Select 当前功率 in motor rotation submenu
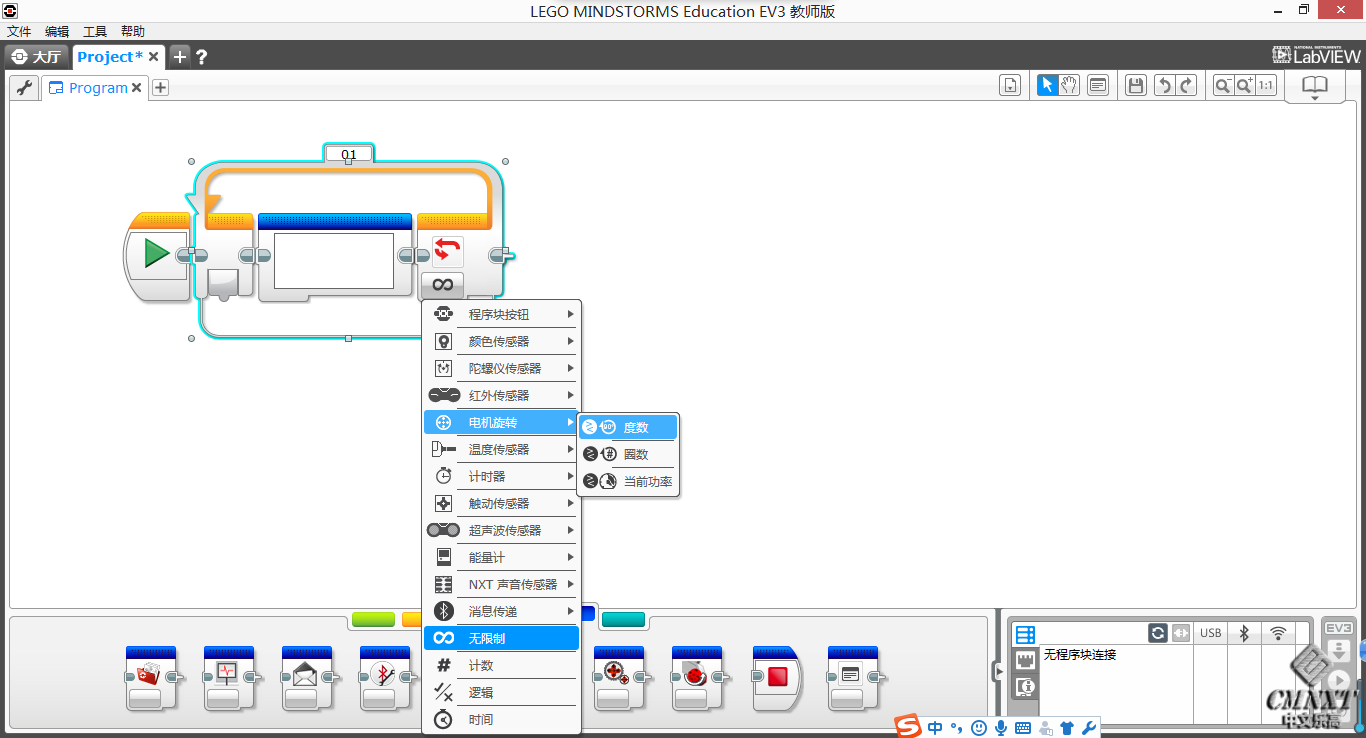This screenshot has width=1366, height=738. [x=628, y=481]
